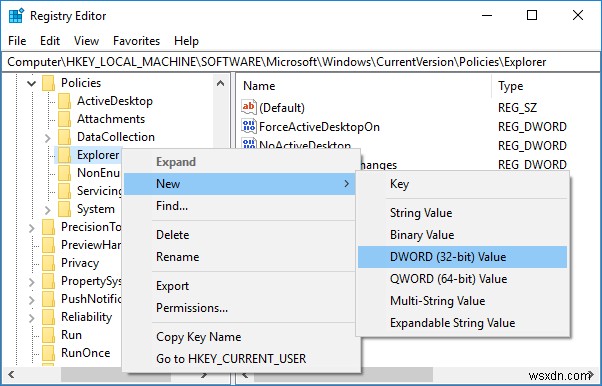Click the DataCollection folder icon
Image resolution: width=602 pixels, height=386 pixels.
(64, 137)
